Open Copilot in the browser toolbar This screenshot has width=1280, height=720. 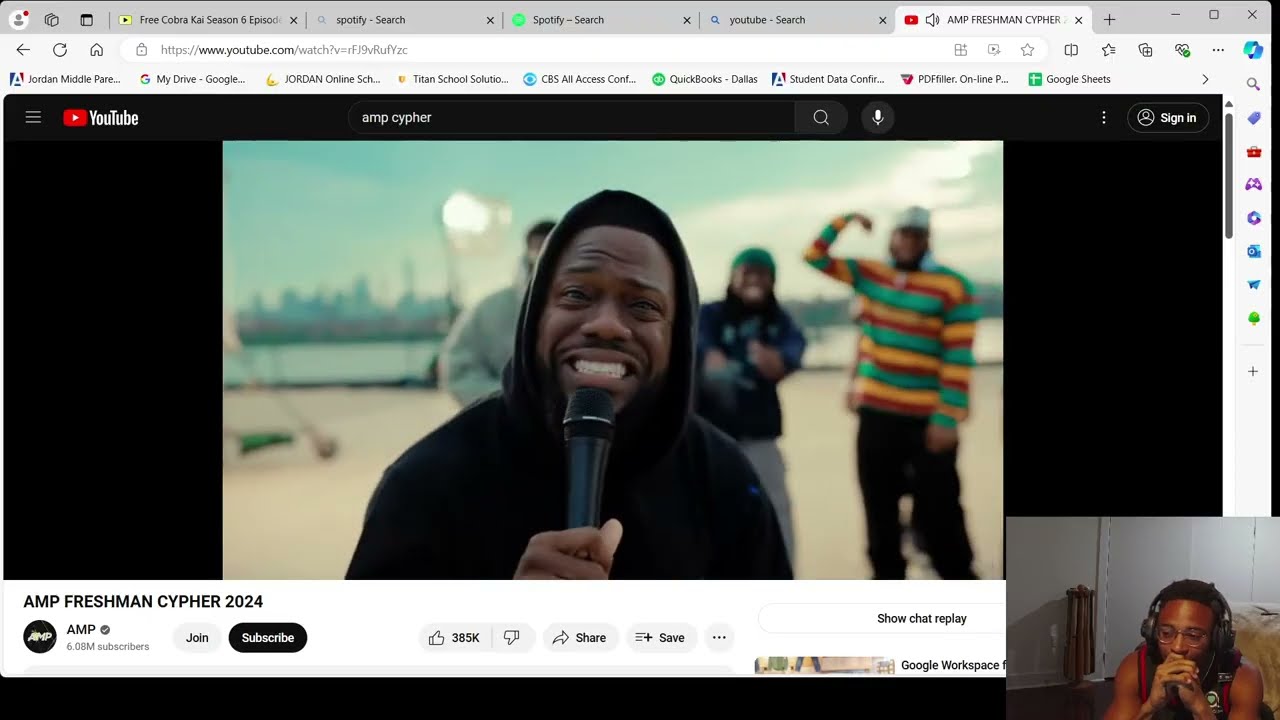point(1253,50)
